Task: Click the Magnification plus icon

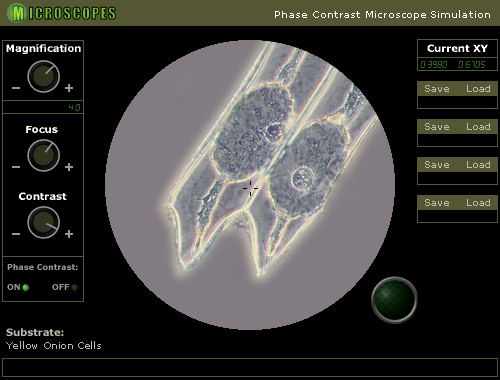Action: pos(69,88)
